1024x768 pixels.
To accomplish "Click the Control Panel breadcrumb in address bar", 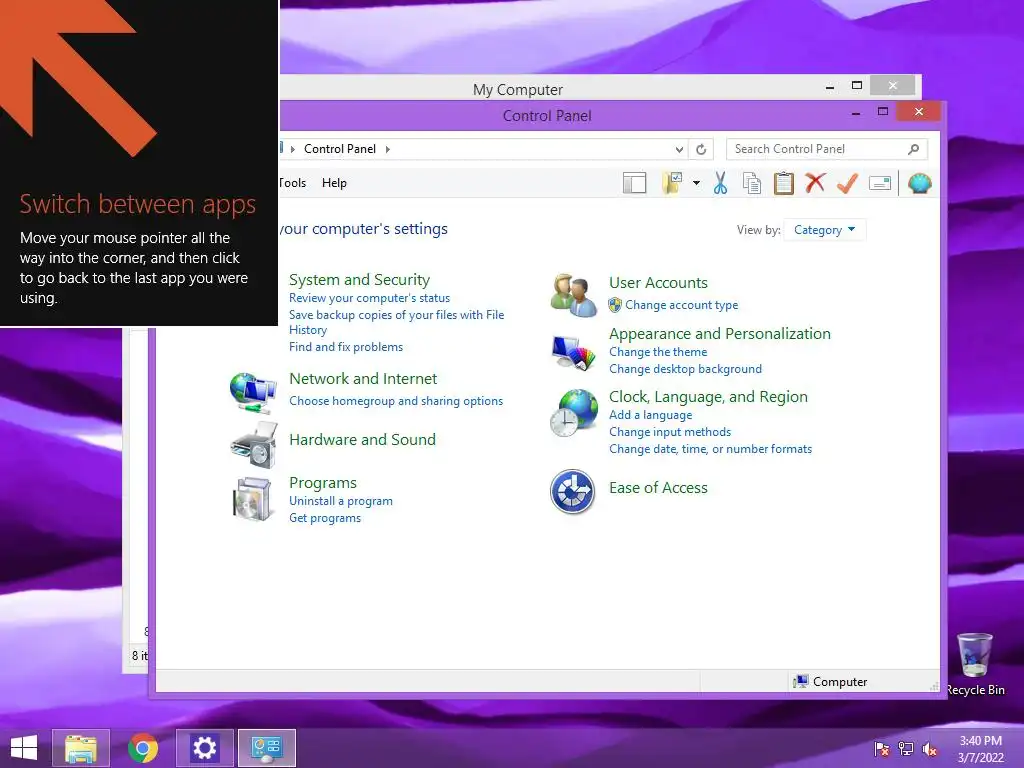I will [x=340, y=150].
